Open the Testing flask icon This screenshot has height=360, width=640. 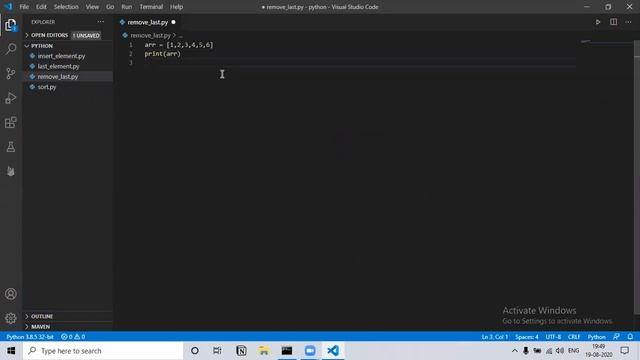pyautogui.click(x=11, y=147)
